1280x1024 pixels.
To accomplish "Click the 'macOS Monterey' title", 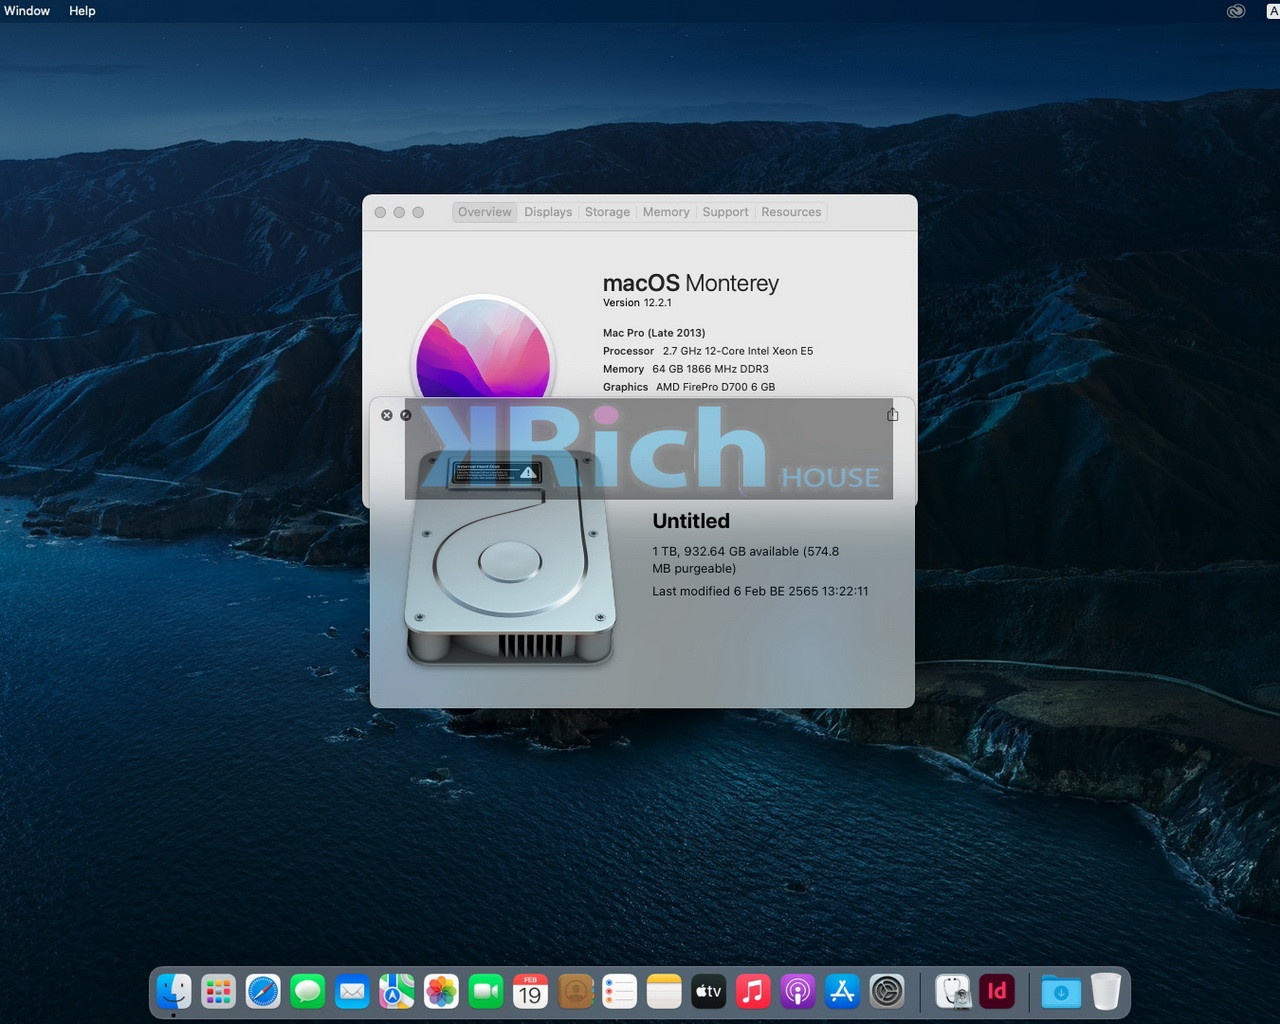I will coord(691,283).
